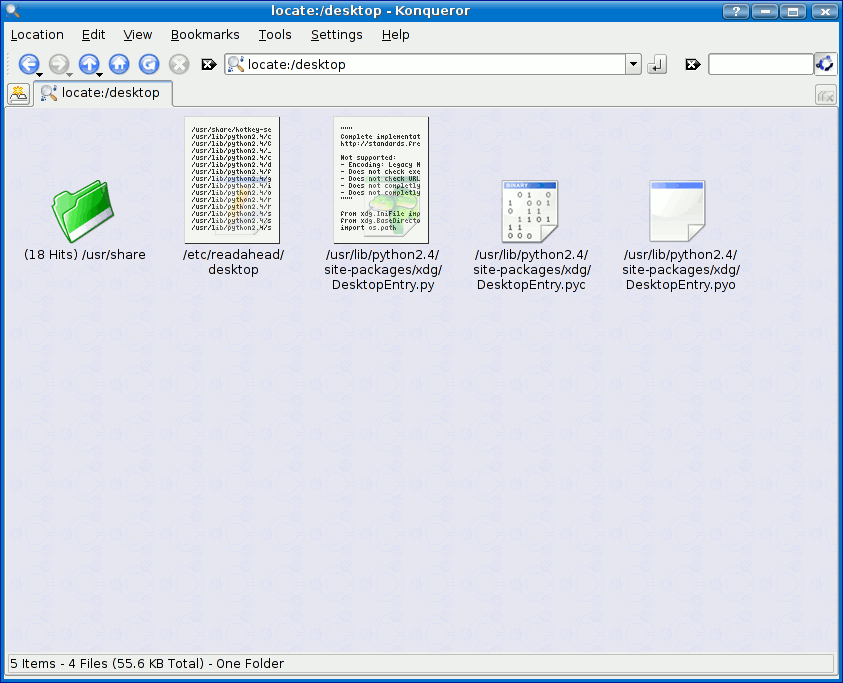Select the locate:/desktop tab
843x683 pixels.
click(x=102, y=93)
